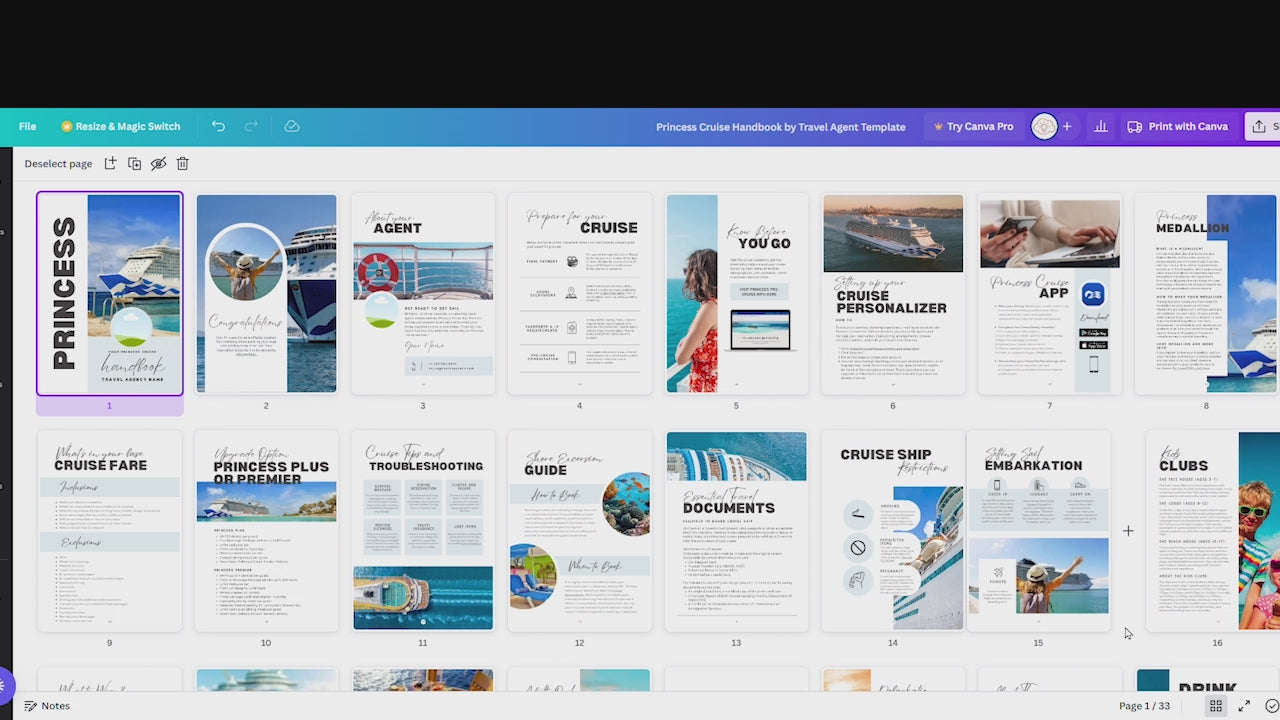Click Print with Canva button
Image resolution: width=1280 pixels, height=720 pixels.
pos(1177,127)
